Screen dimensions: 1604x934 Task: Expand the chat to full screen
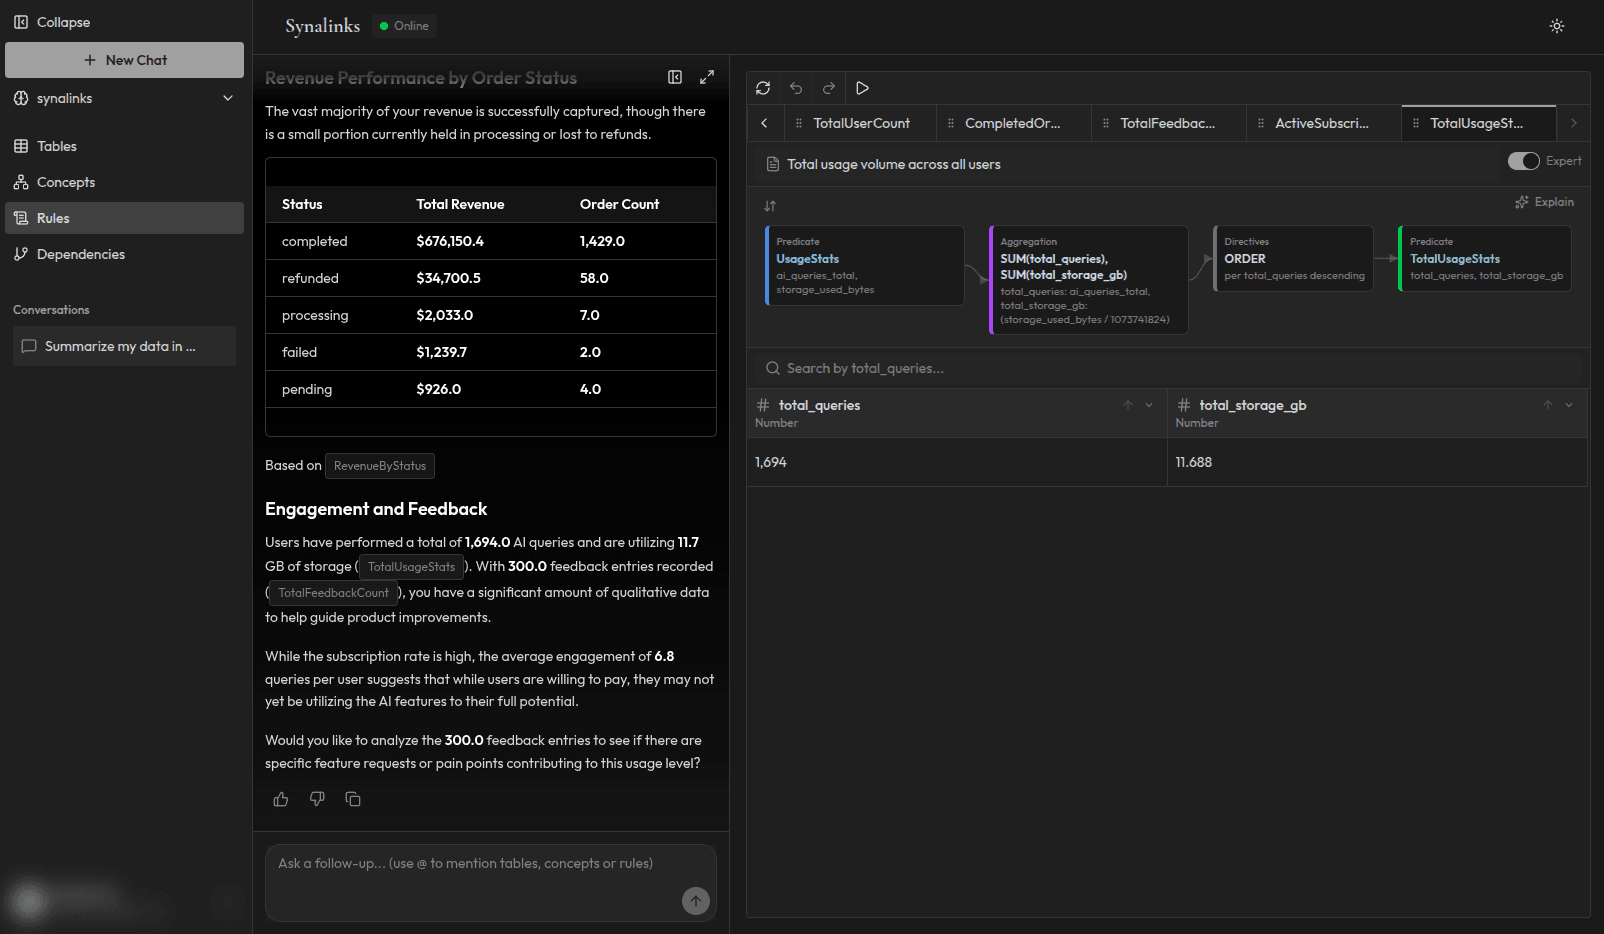tap(707, 77)
